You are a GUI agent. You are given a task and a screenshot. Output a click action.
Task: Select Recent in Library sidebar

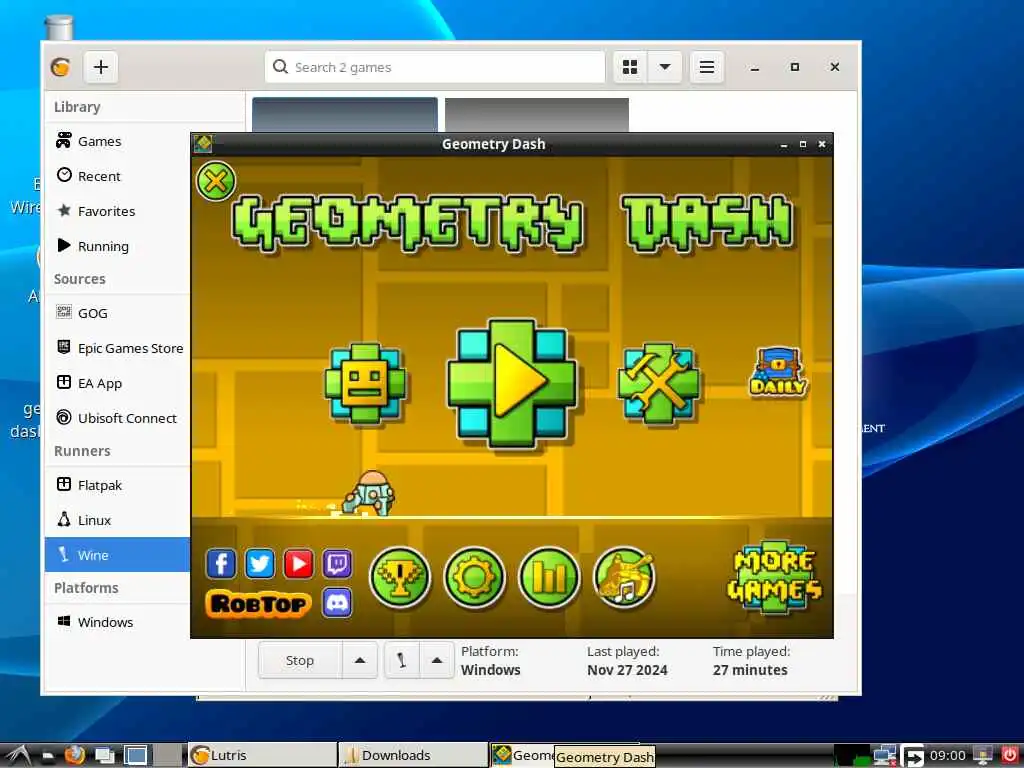(x=118, y=176)
